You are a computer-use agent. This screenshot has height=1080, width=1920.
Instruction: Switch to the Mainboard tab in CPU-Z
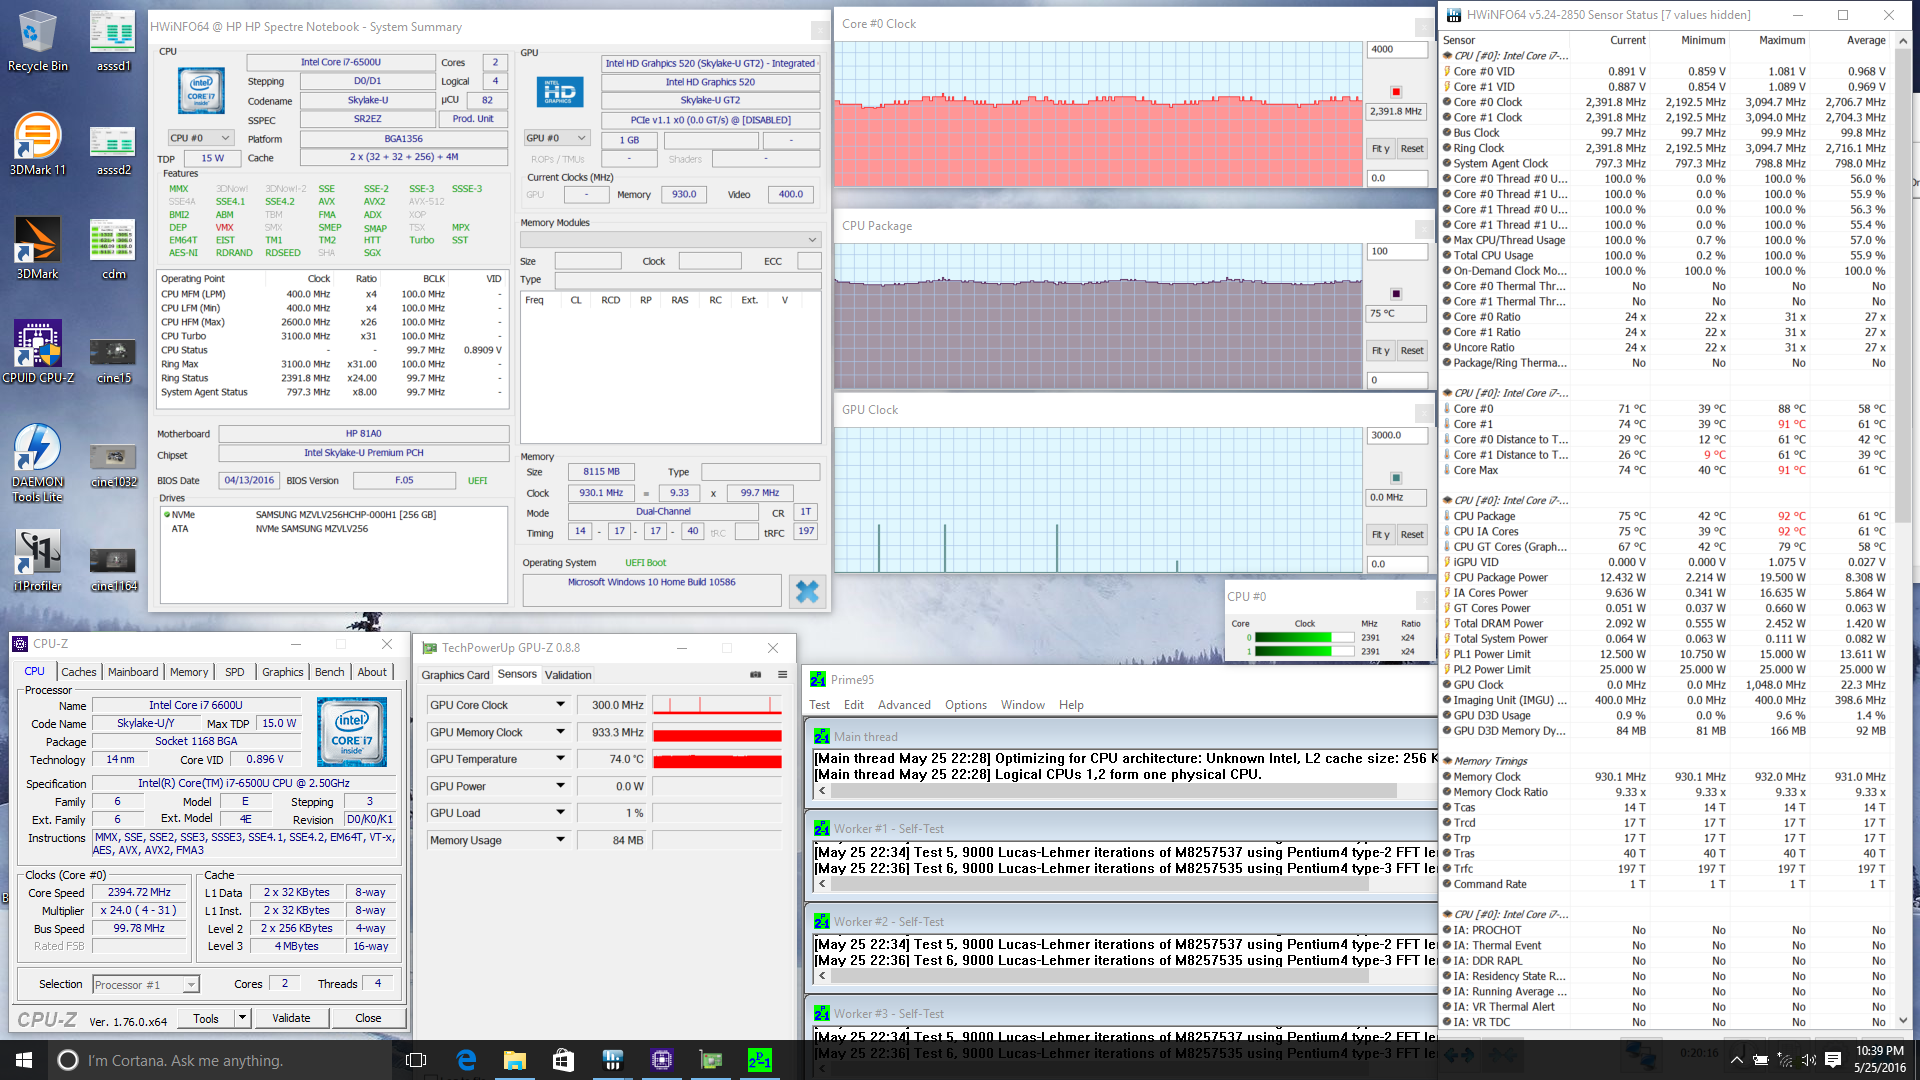[133, 672]
